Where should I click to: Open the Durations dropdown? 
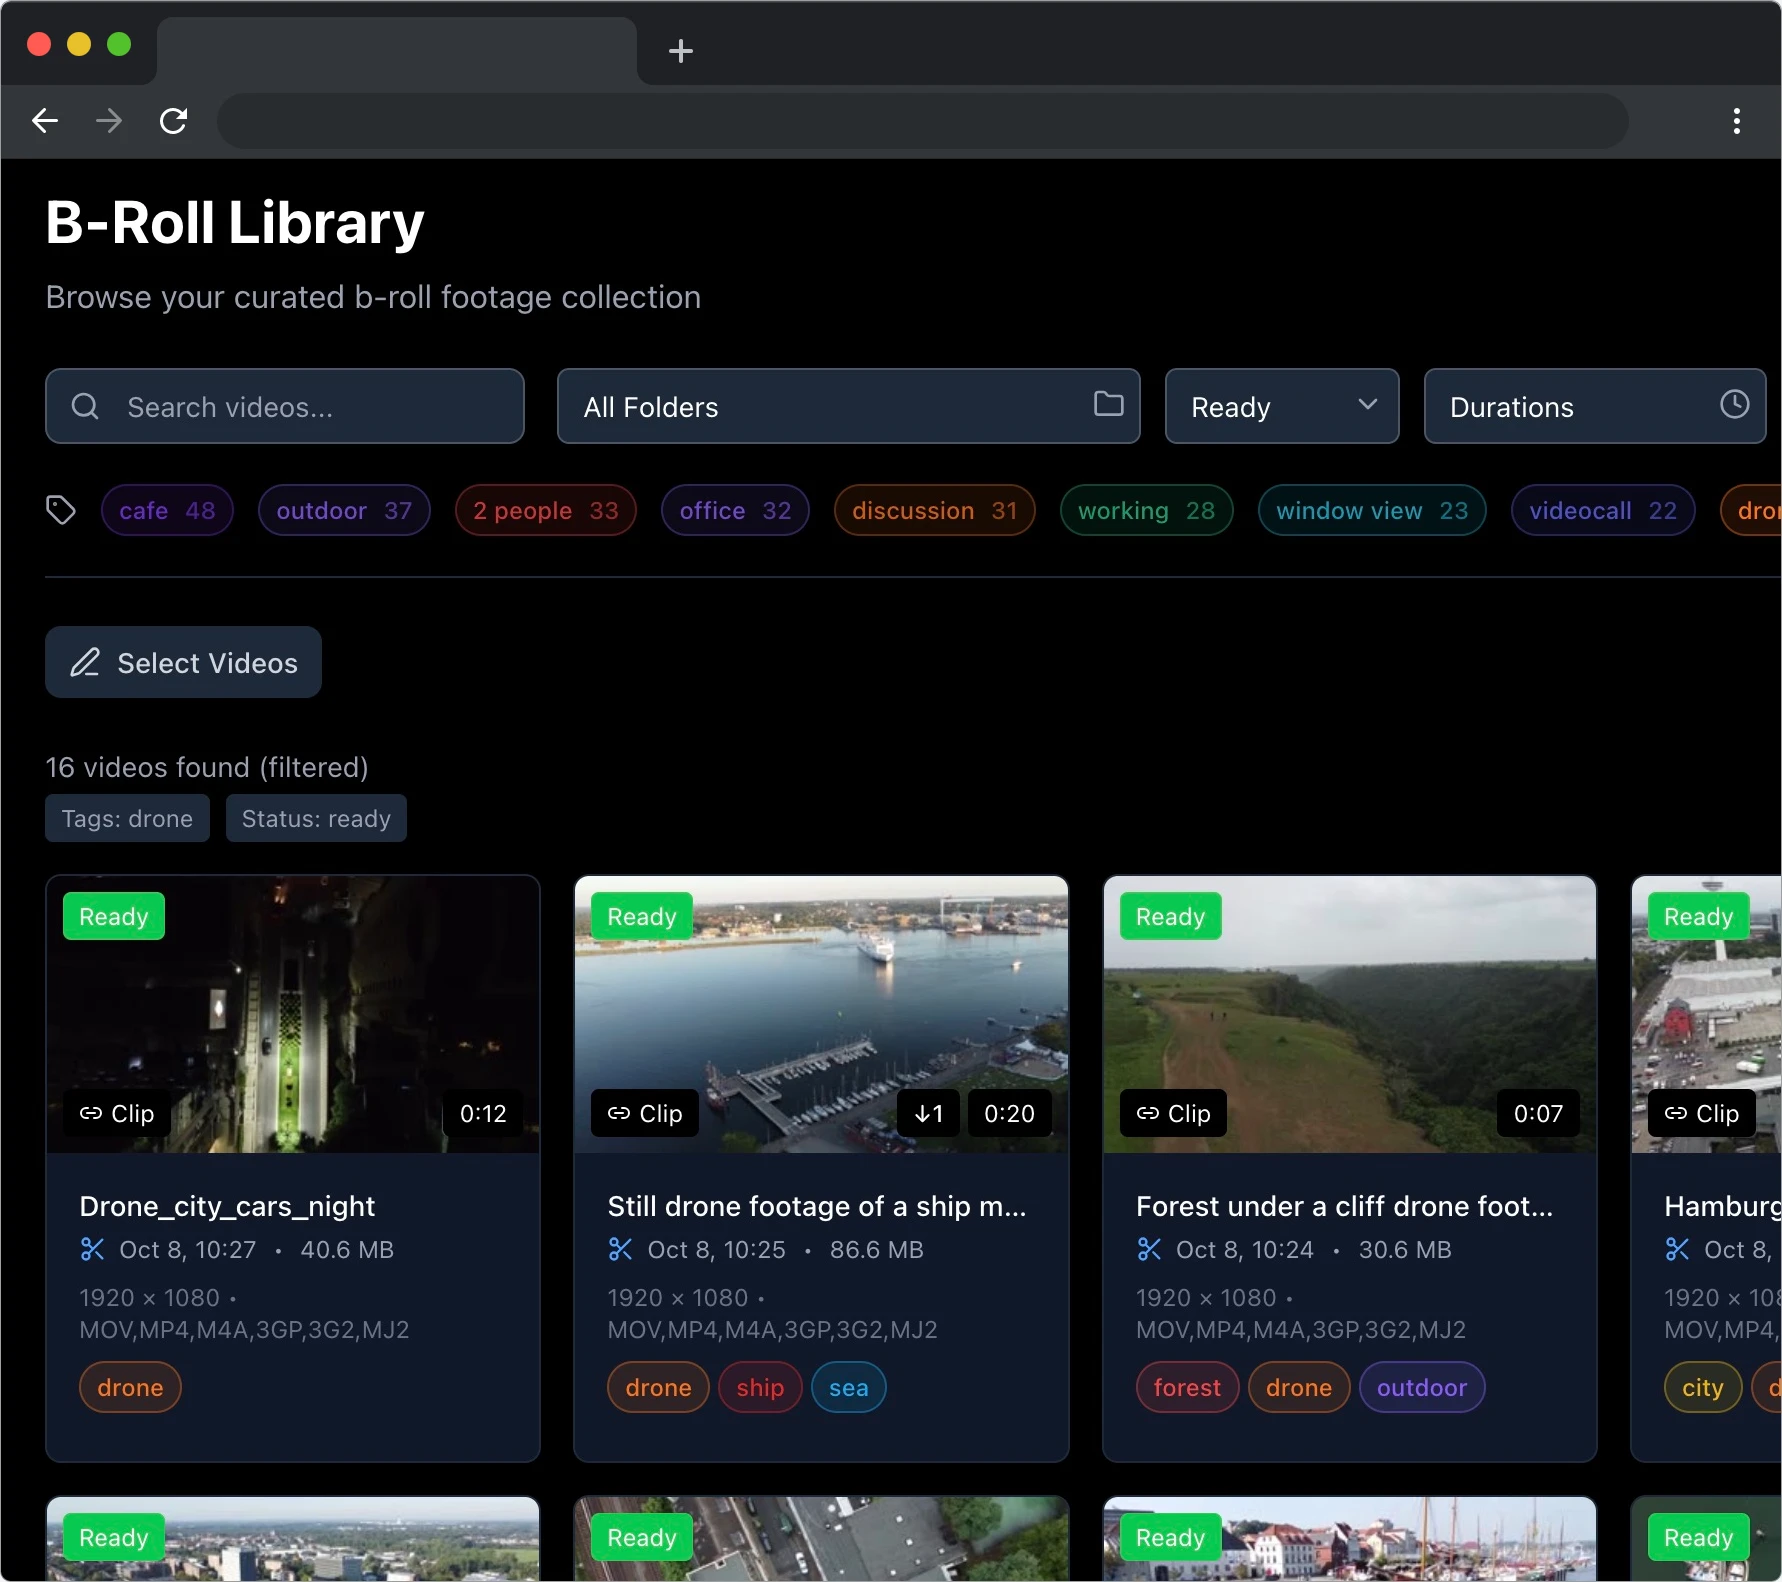1595,406
